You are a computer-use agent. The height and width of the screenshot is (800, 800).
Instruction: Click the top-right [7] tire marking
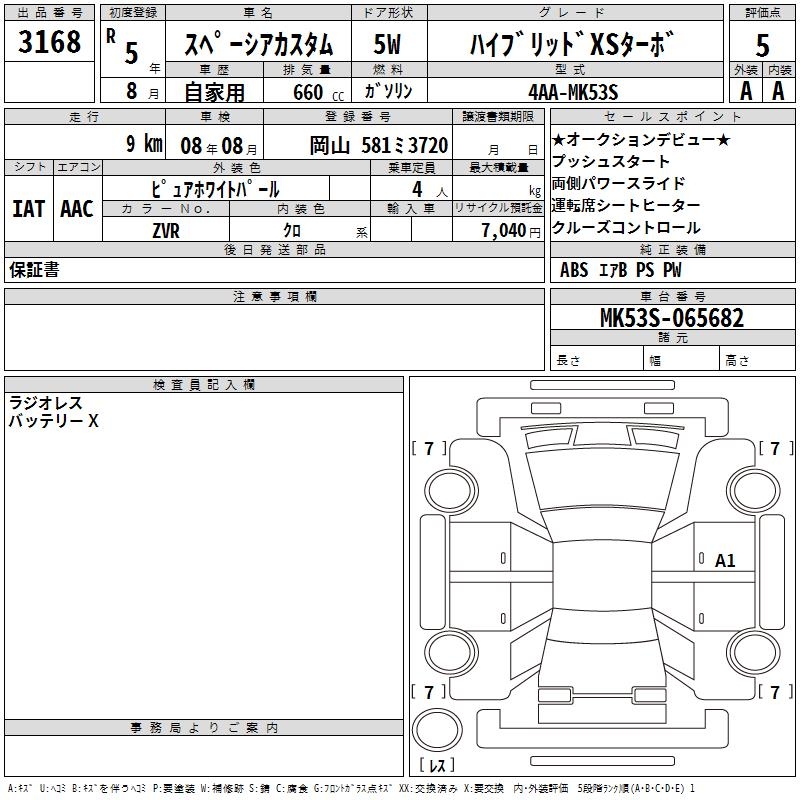[x=774, y=449]
